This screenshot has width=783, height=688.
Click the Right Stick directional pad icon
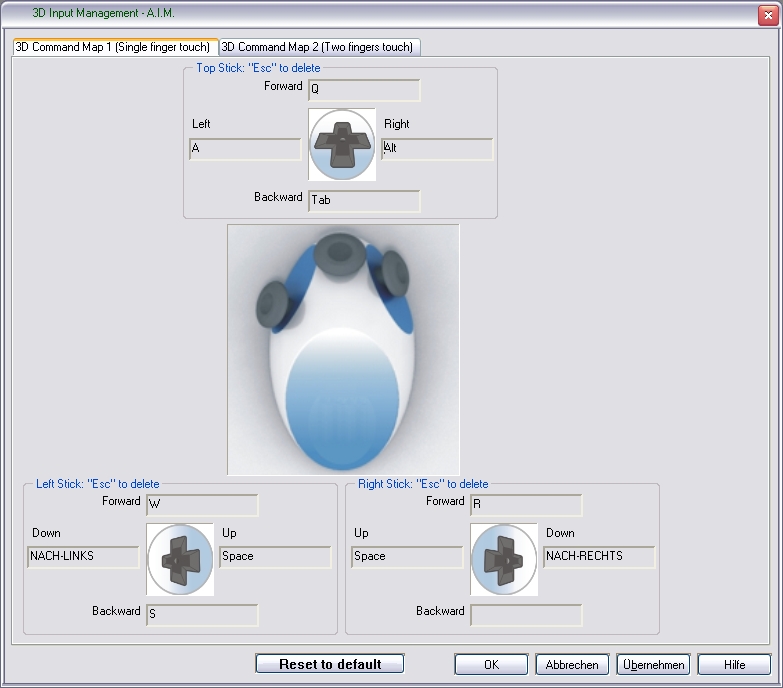pos(504,559)
